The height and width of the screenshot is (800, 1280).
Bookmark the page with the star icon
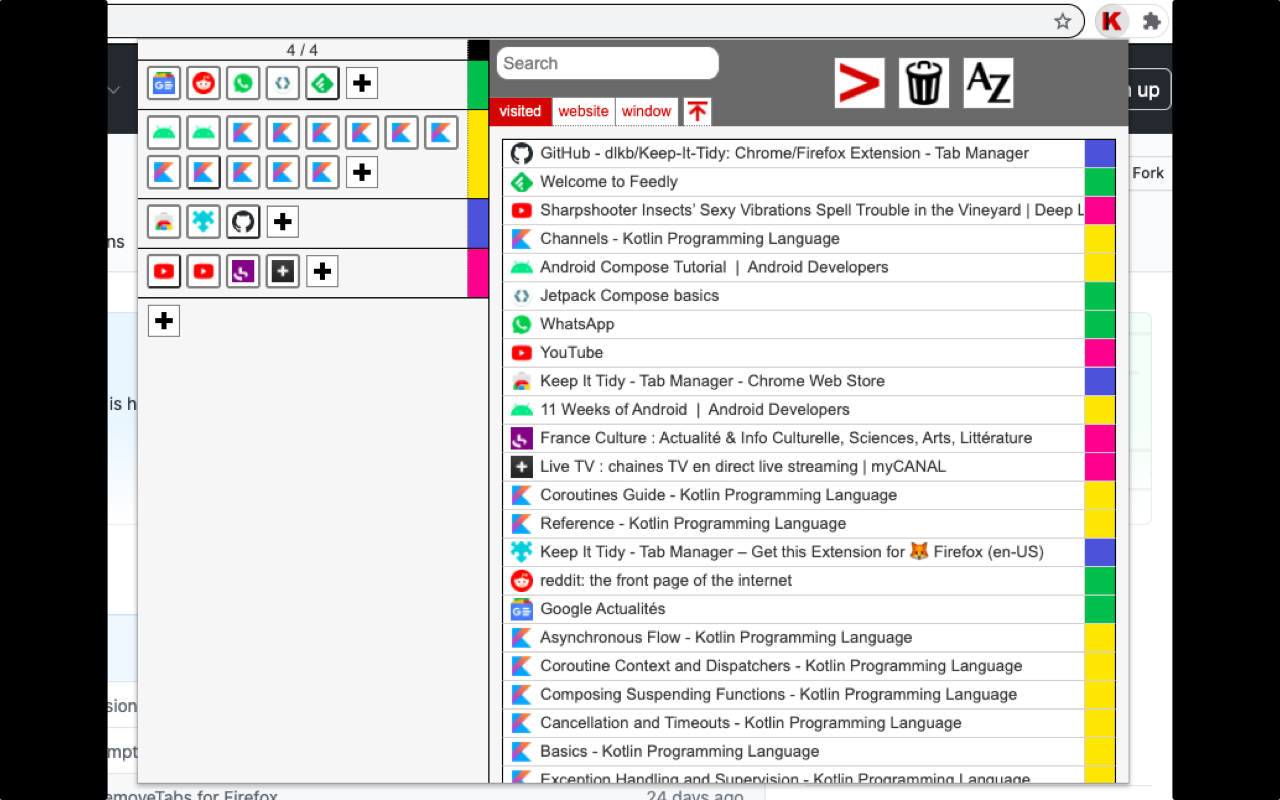pyautogui.click(x=1063, y=21)
